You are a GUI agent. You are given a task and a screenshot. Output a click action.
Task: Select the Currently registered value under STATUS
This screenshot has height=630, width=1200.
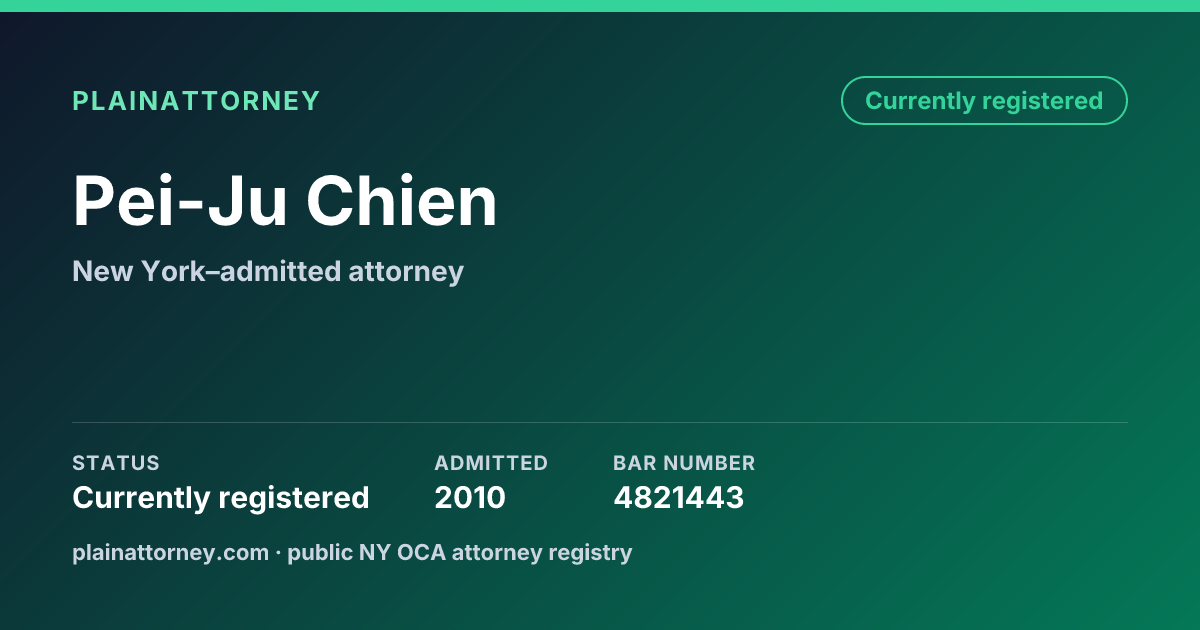[221, 497]
